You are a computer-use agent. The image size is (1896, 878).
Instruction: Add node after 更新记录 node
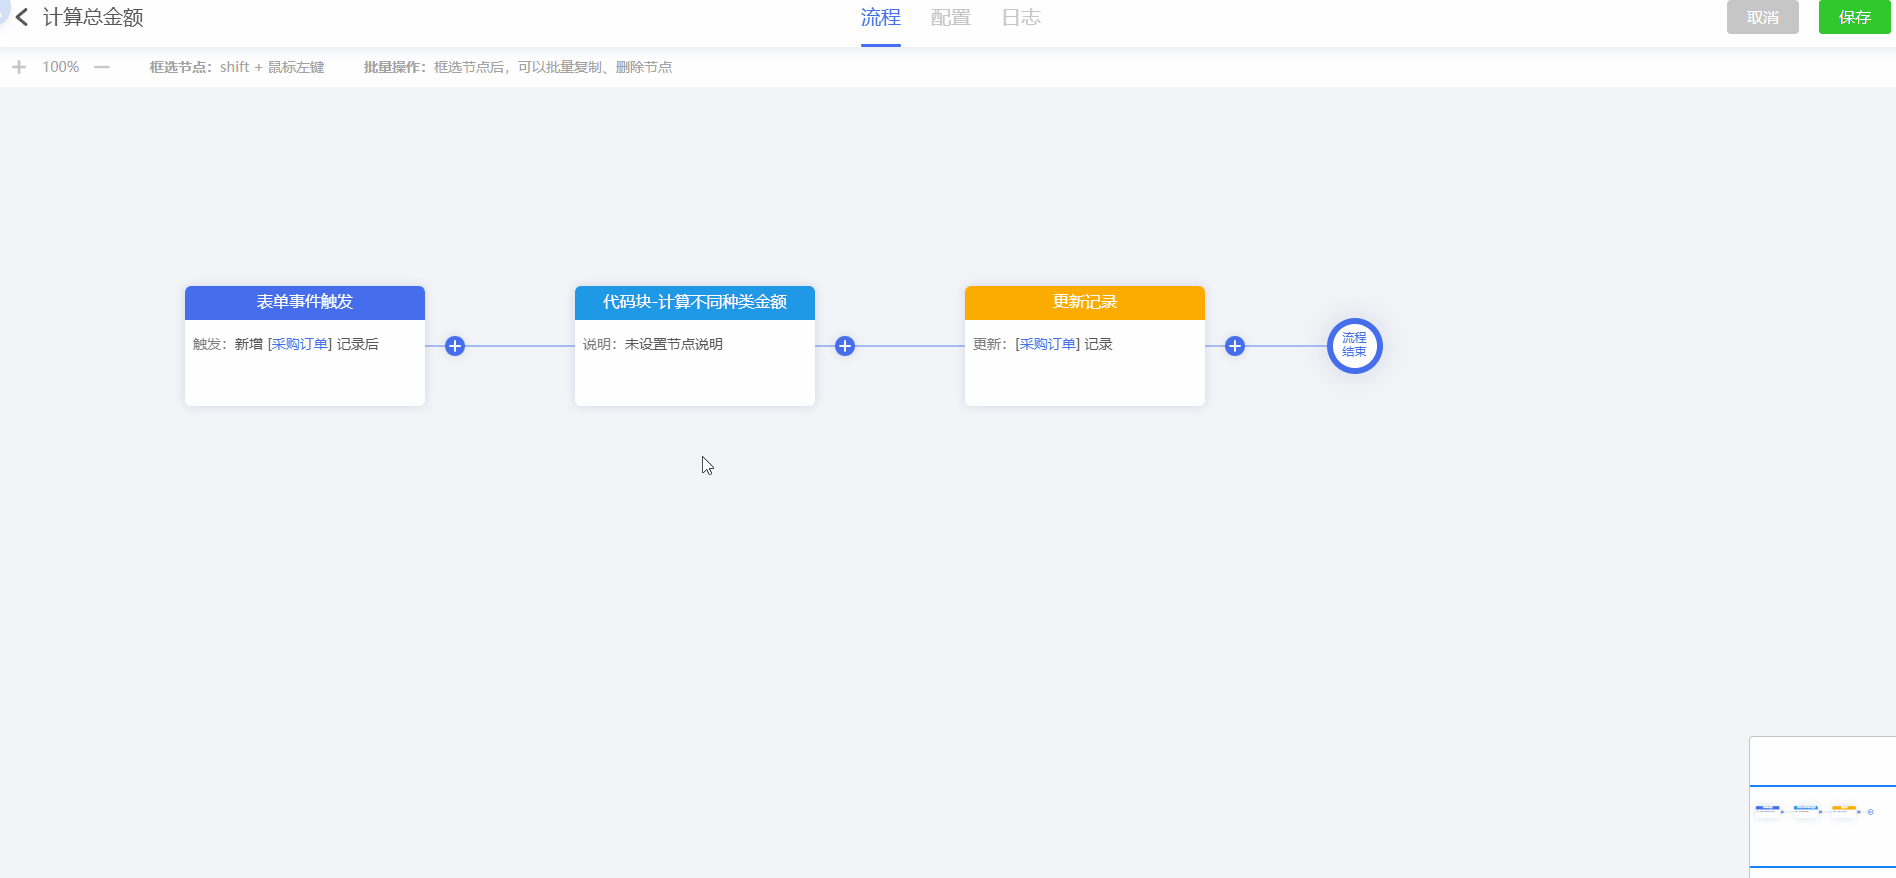tap(1235, 346)
